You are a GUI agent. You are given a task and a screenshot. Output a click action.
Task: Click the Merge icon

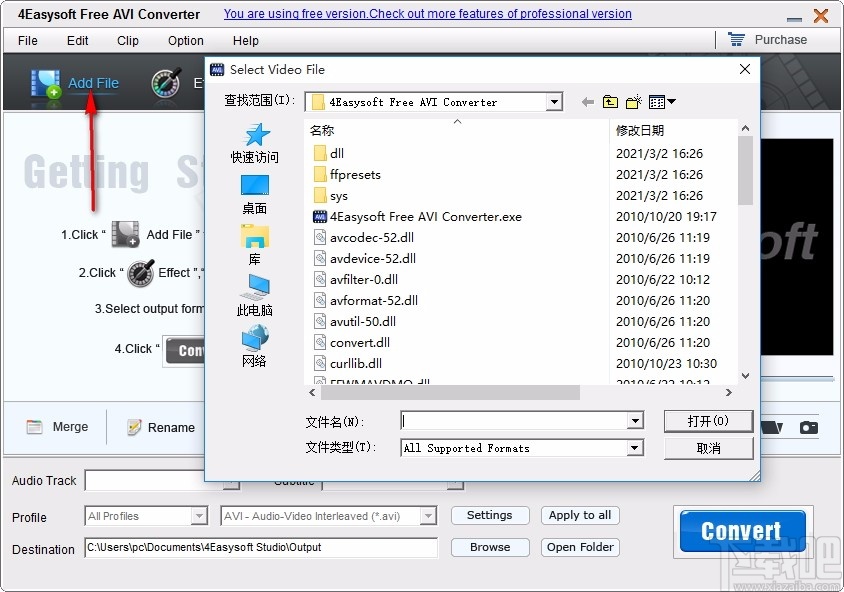tap(34, 427)
